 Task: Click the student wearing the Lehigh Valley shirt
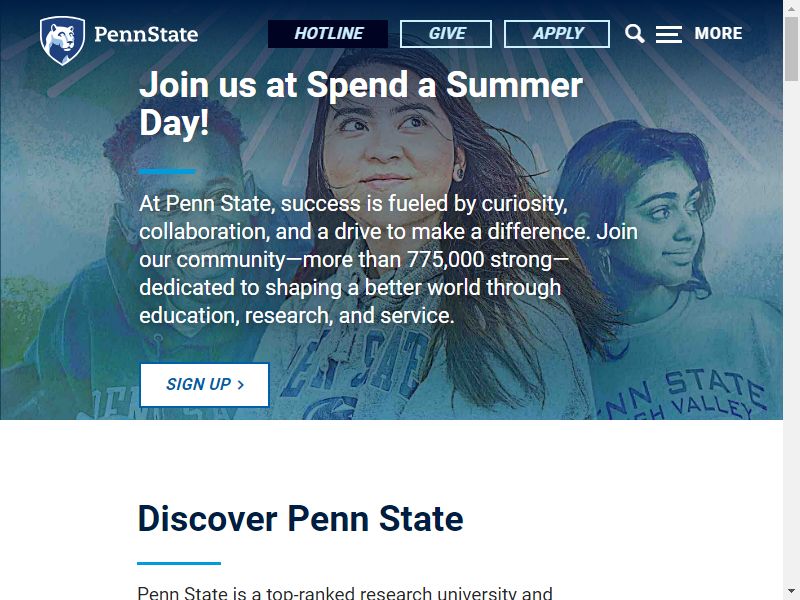tap(679, 270)
